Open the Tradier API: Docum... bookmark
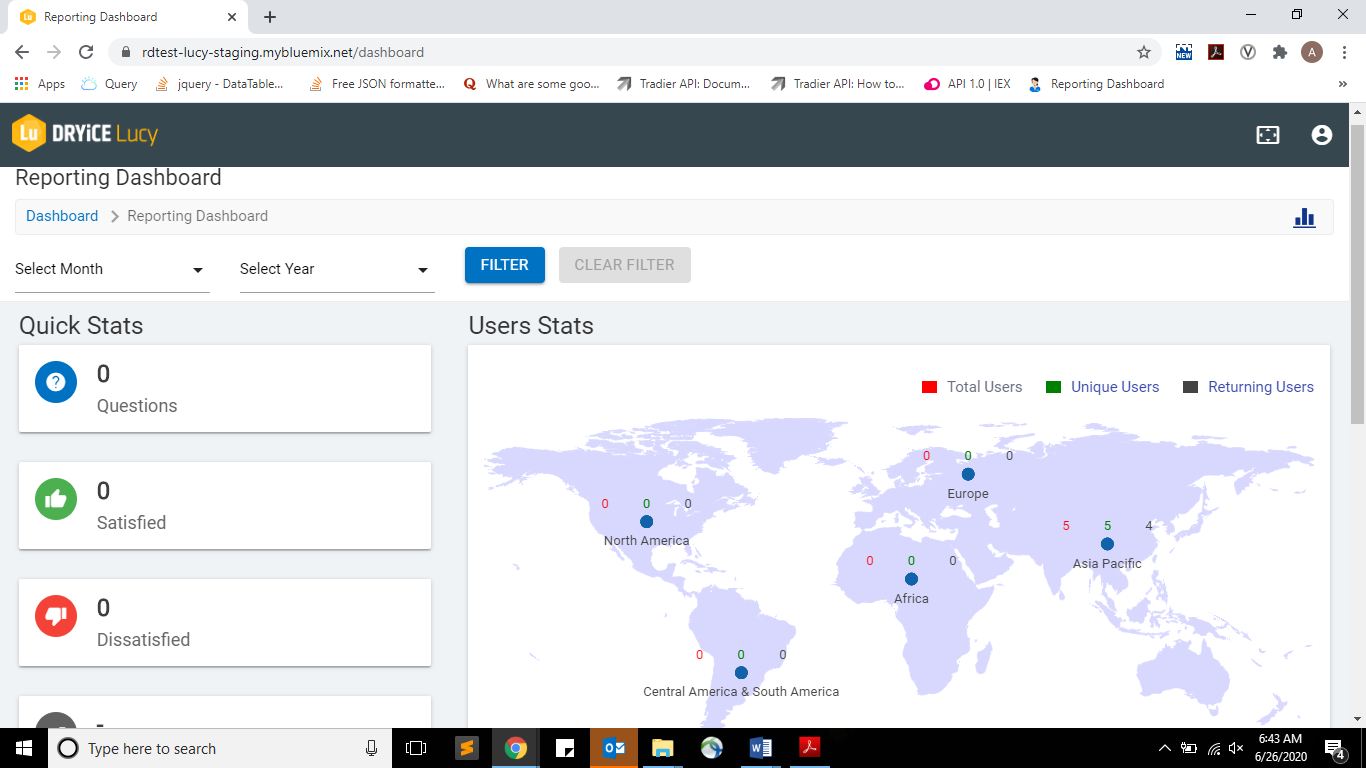1366x768 pixels. click(x=684, y=84)
